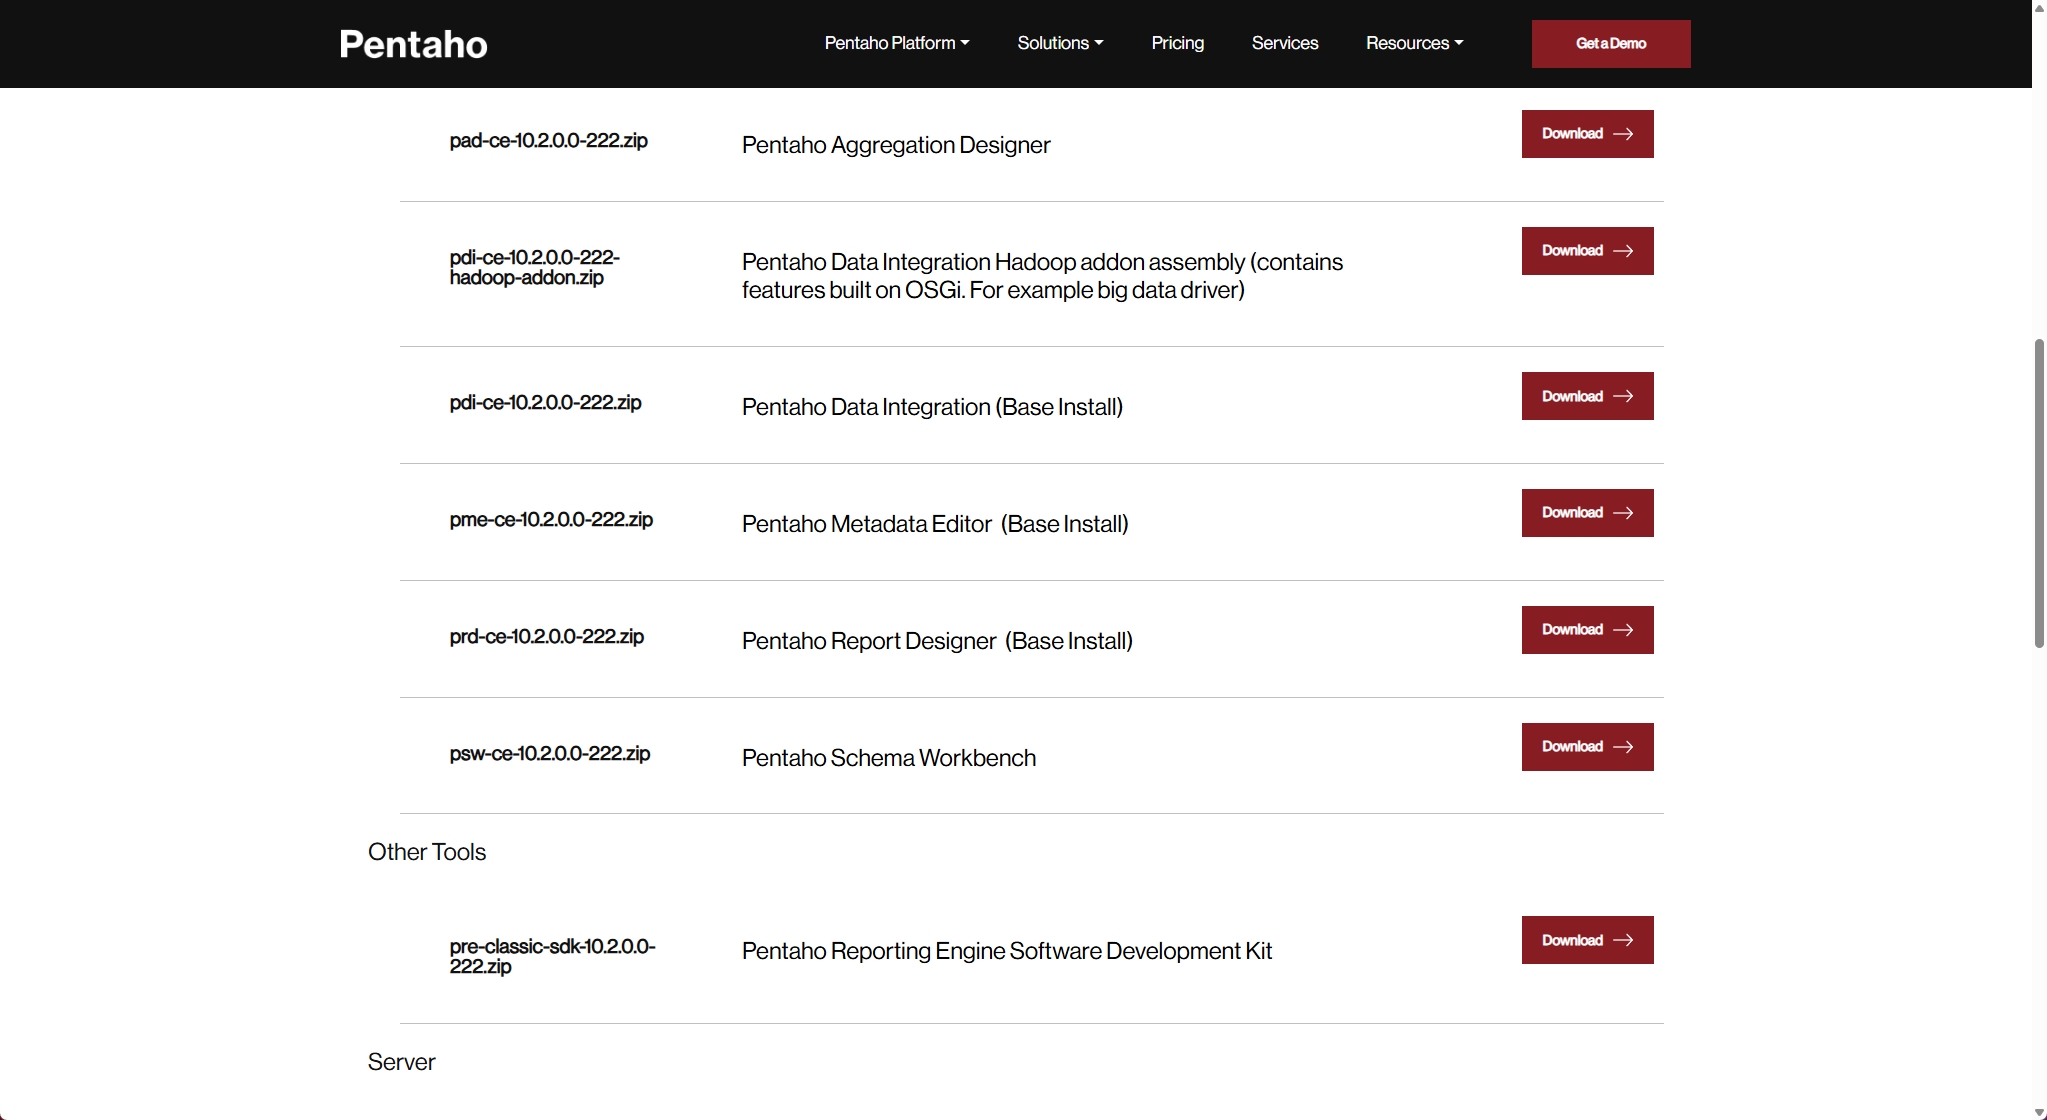The image size is (2047, 1120).
Task: Click the scroll down arrow
Action: coord(2039,1112)
